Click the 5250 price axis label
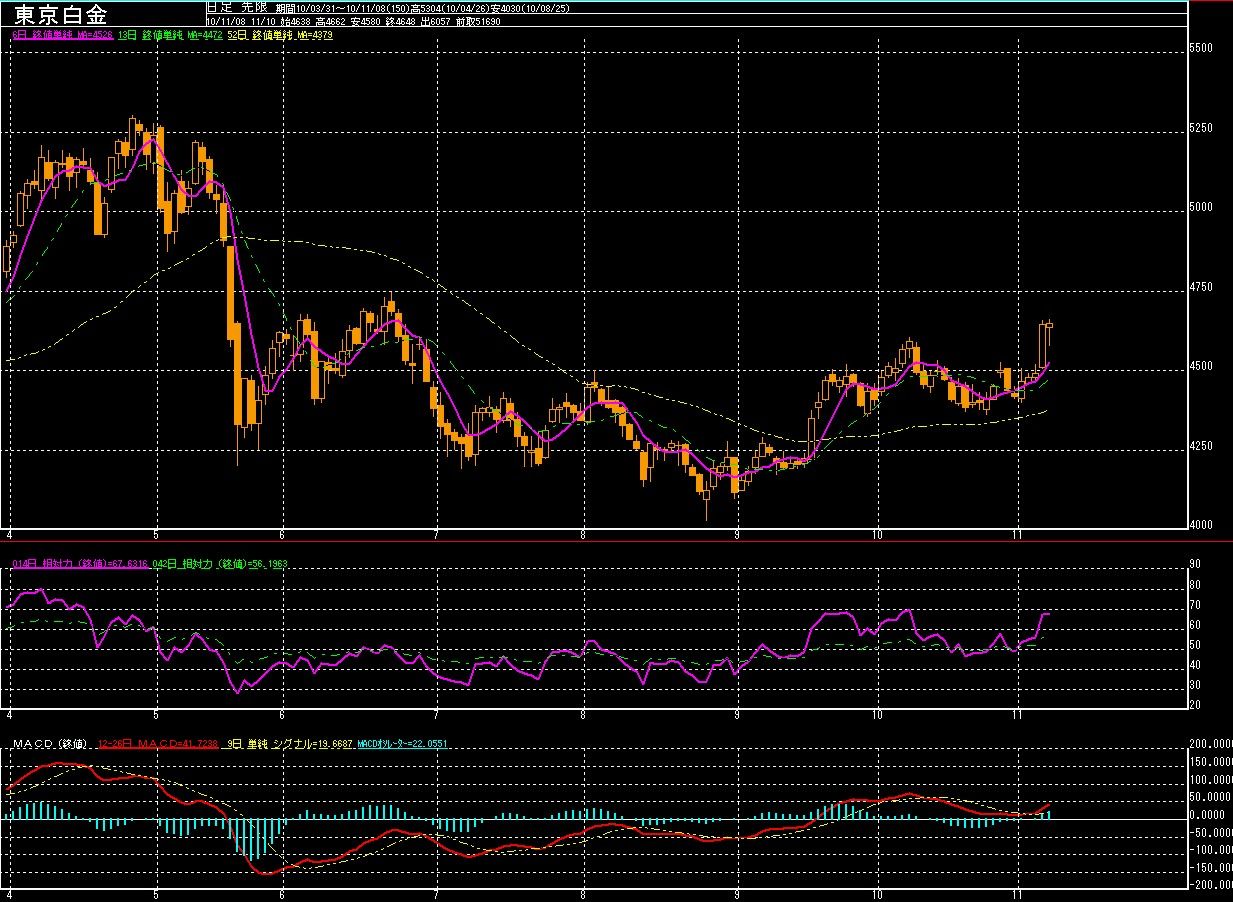Screen dimensions: 1233x902 click(x=1201, y=128)
